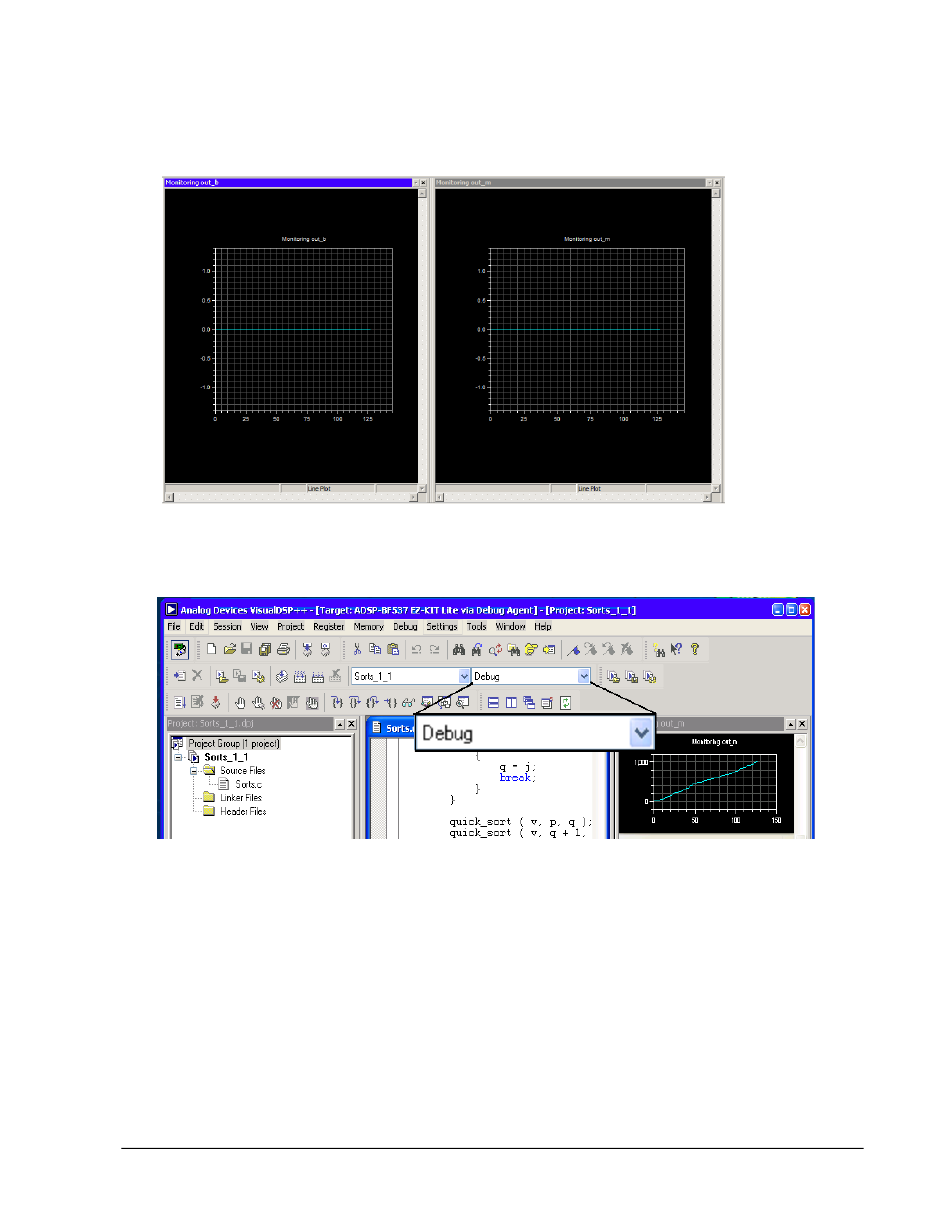The width and height of the screenshot is (950, 1232).
Task: Open the Edit menu
Action: click(x=197, y=626)
